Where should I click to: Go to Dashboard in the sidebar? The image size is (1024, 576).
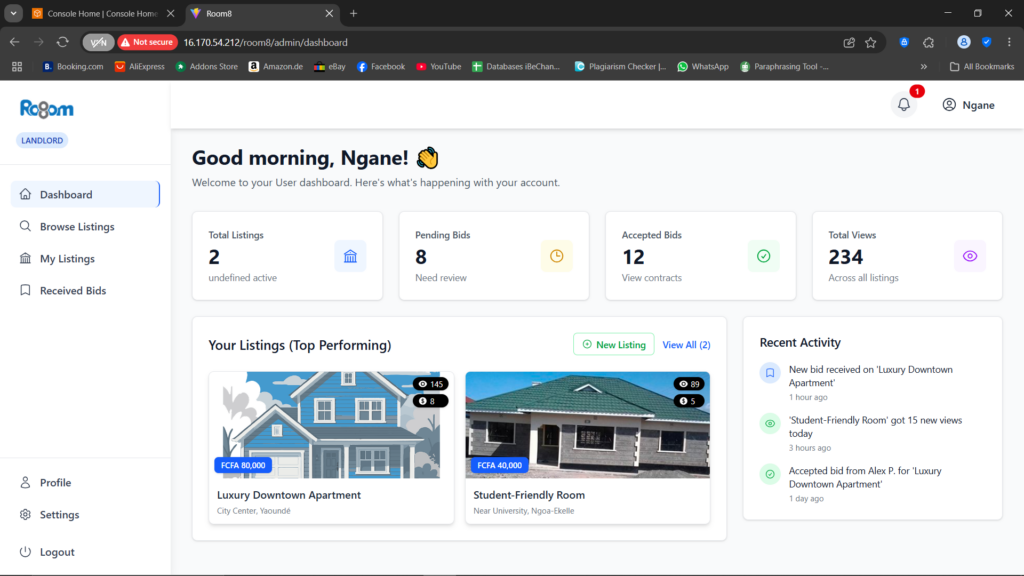[85, 194]
